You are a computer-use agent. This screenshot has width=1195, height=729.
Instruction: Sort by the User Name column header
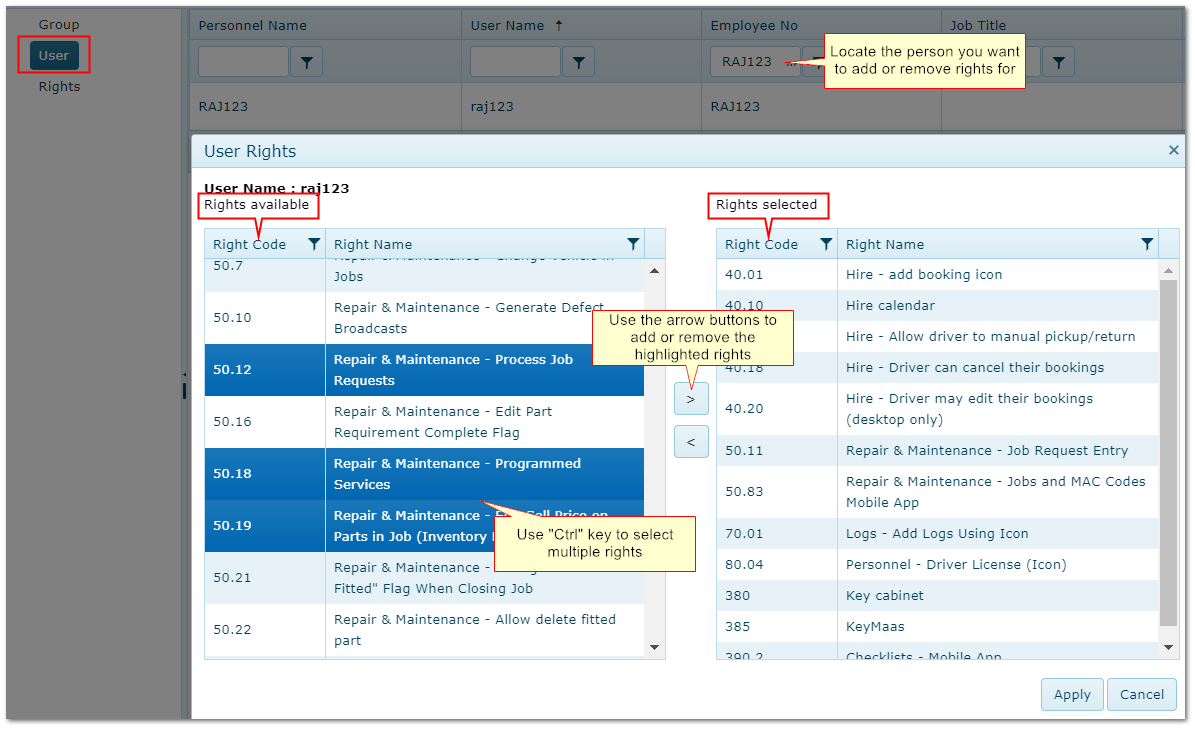pyautogui.click(x=508, y=25)
